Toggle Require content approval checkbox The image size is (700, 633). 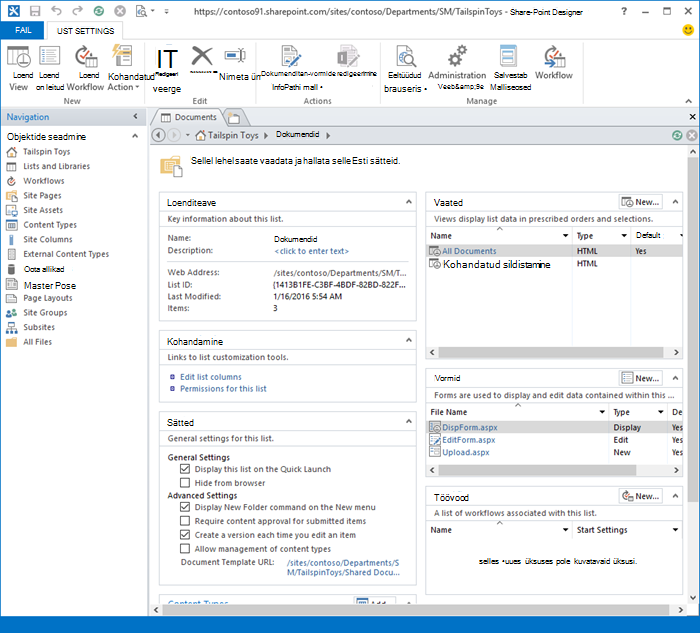[x=185, y=521]
